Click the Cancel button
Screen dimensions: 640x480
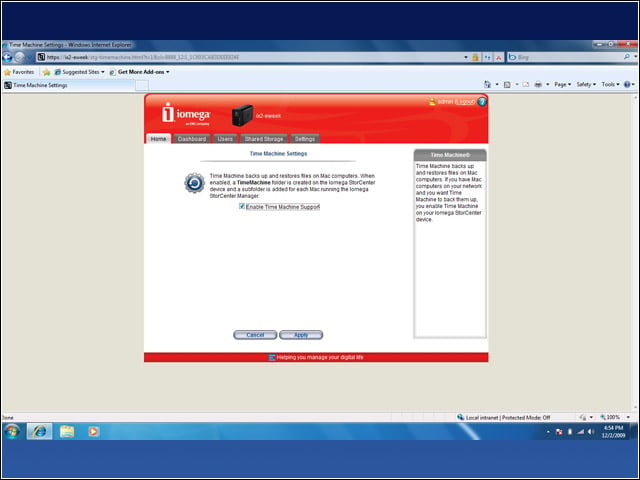coord(255,335)
